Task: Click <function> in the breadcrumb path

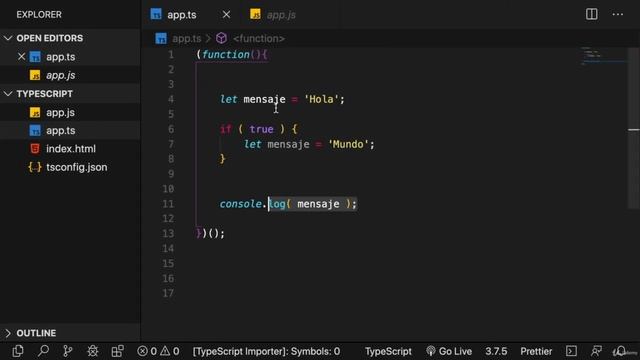Action: (x=259, y=38)
